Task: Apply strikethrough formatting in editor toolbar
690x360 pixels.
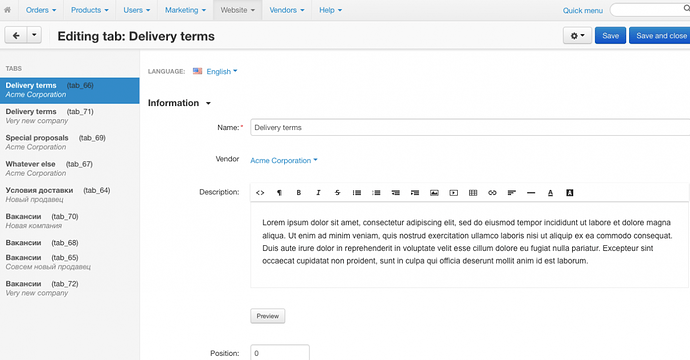Action: 338,193
